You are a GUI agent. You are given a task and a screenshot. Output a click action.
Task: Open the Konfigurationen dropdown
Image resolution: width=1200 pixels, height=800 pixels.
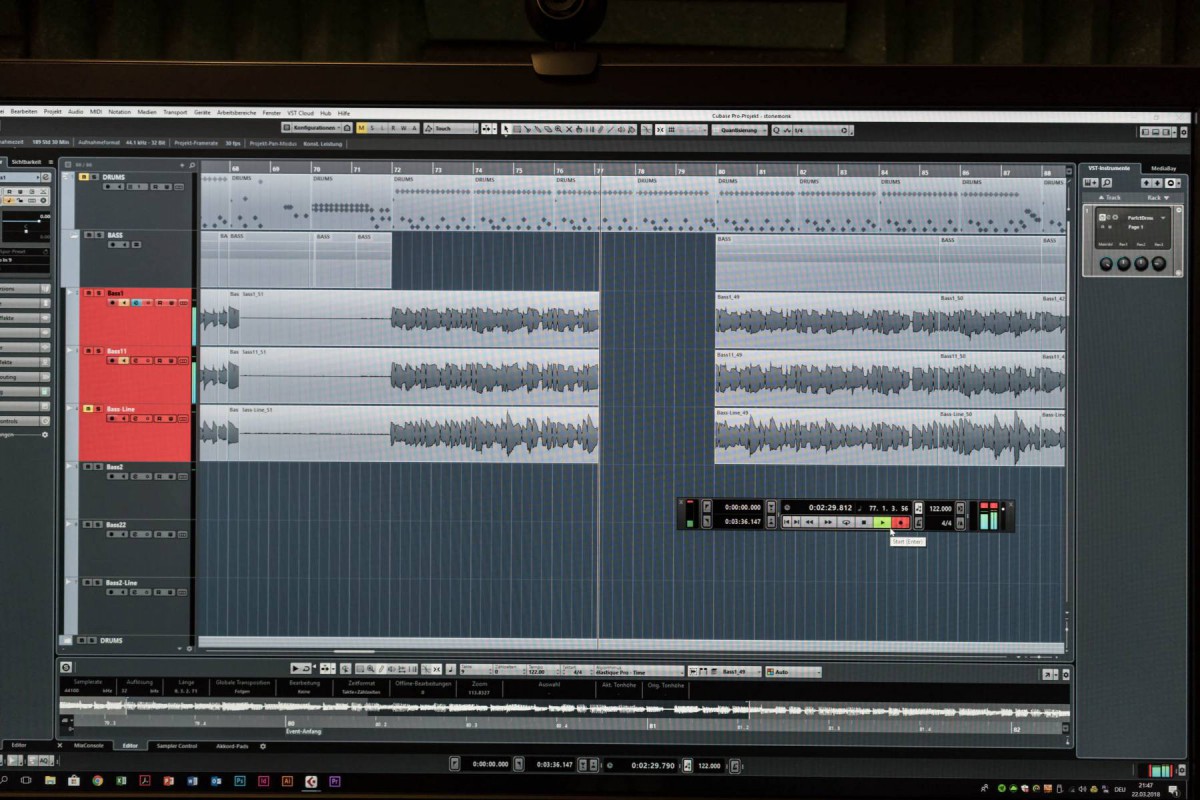coord(311,129)
